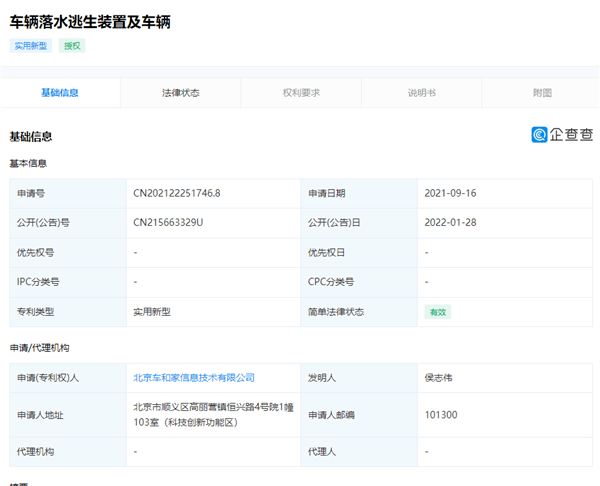The height and width of the screenshot is (486, 600).
Task: Click the application date 2021-09-16
Action: (x=452, y=193)
